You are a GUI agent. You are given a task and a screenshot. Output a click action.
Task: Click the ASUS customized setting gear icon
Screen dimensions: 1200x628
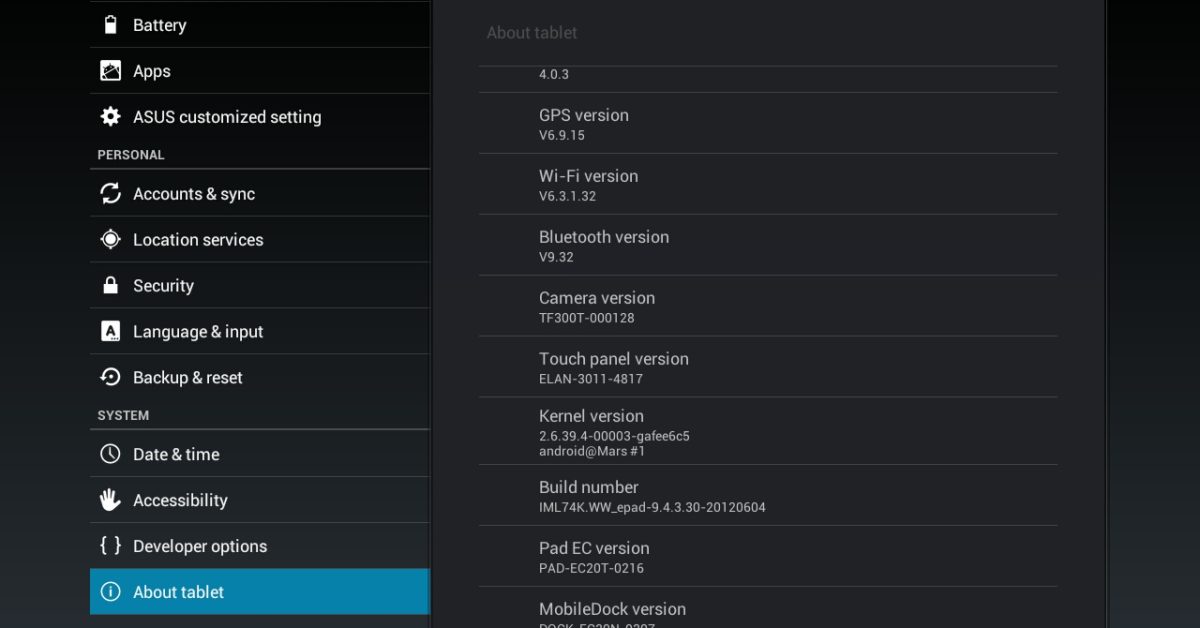[x=110, y=117]
